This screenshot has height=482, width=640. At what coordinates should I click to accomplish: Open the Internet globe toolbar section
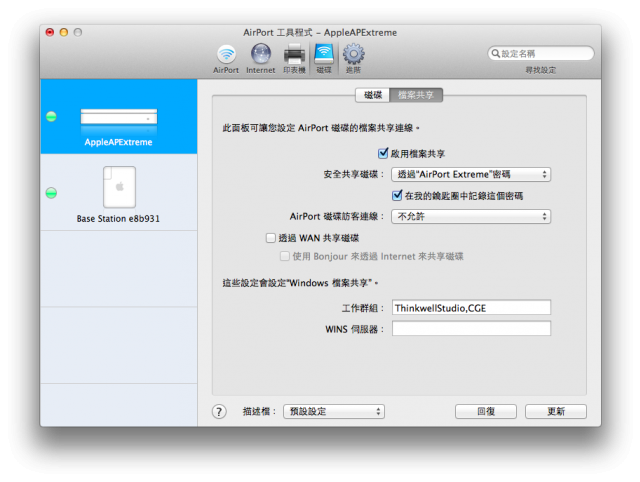(x=261, y=59)
